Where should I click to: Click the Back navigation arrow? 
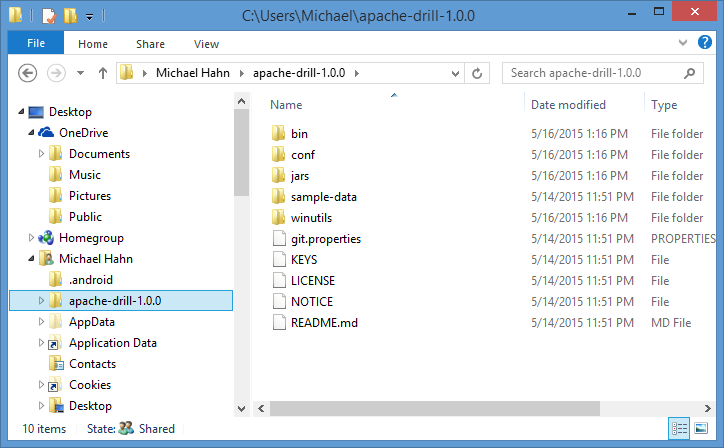click(x=28, y=73)
